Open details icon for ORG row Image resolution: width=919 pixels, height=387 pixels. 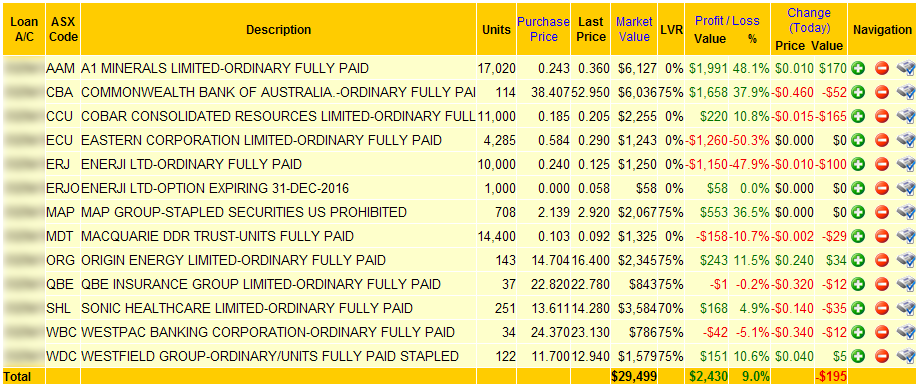(x=906, y=260)
